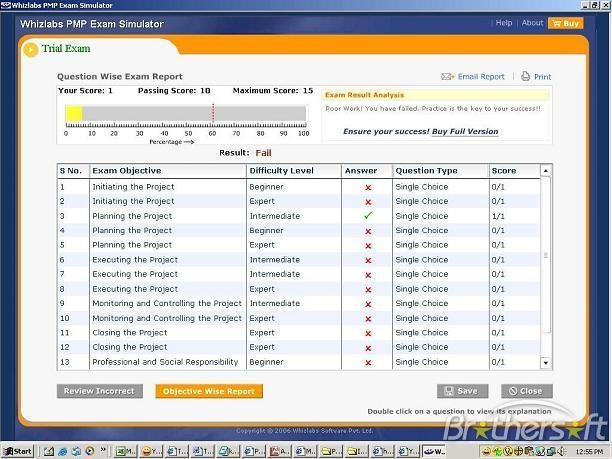
Task: Open the Objective Wise Report
Action: pos(209,391)
